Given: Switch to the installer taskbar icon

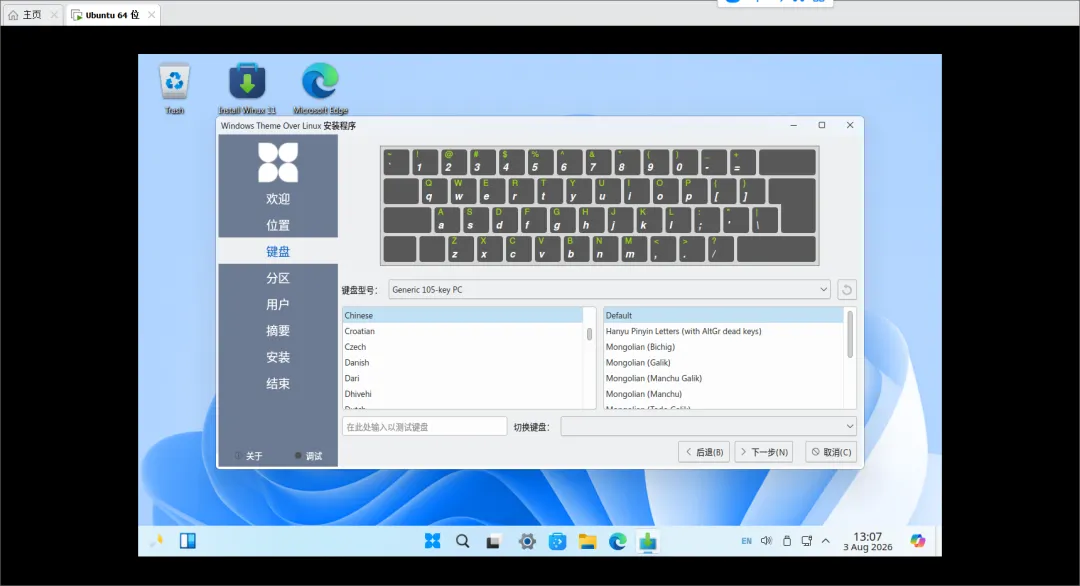Looking at the screenshot, I should [x=647, y=541].
